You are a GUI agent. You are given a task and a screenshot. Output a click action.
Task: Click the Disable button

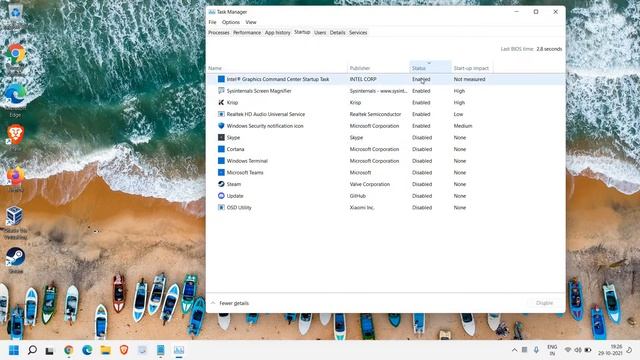pyautogui.click(x=544, y=303)
